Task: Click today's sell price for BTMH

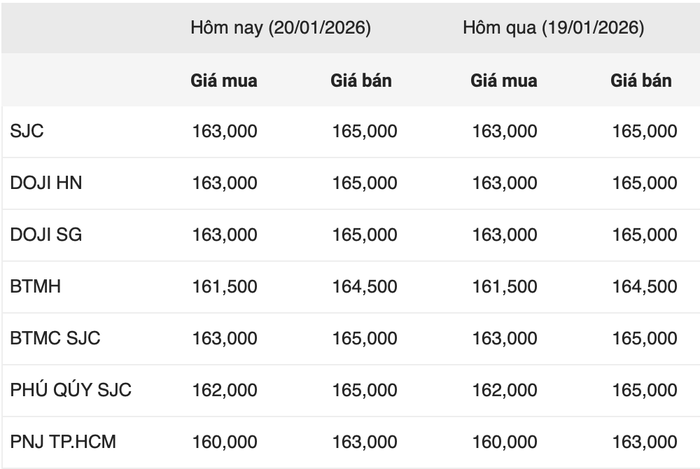Action: click(x=364, y=287)
